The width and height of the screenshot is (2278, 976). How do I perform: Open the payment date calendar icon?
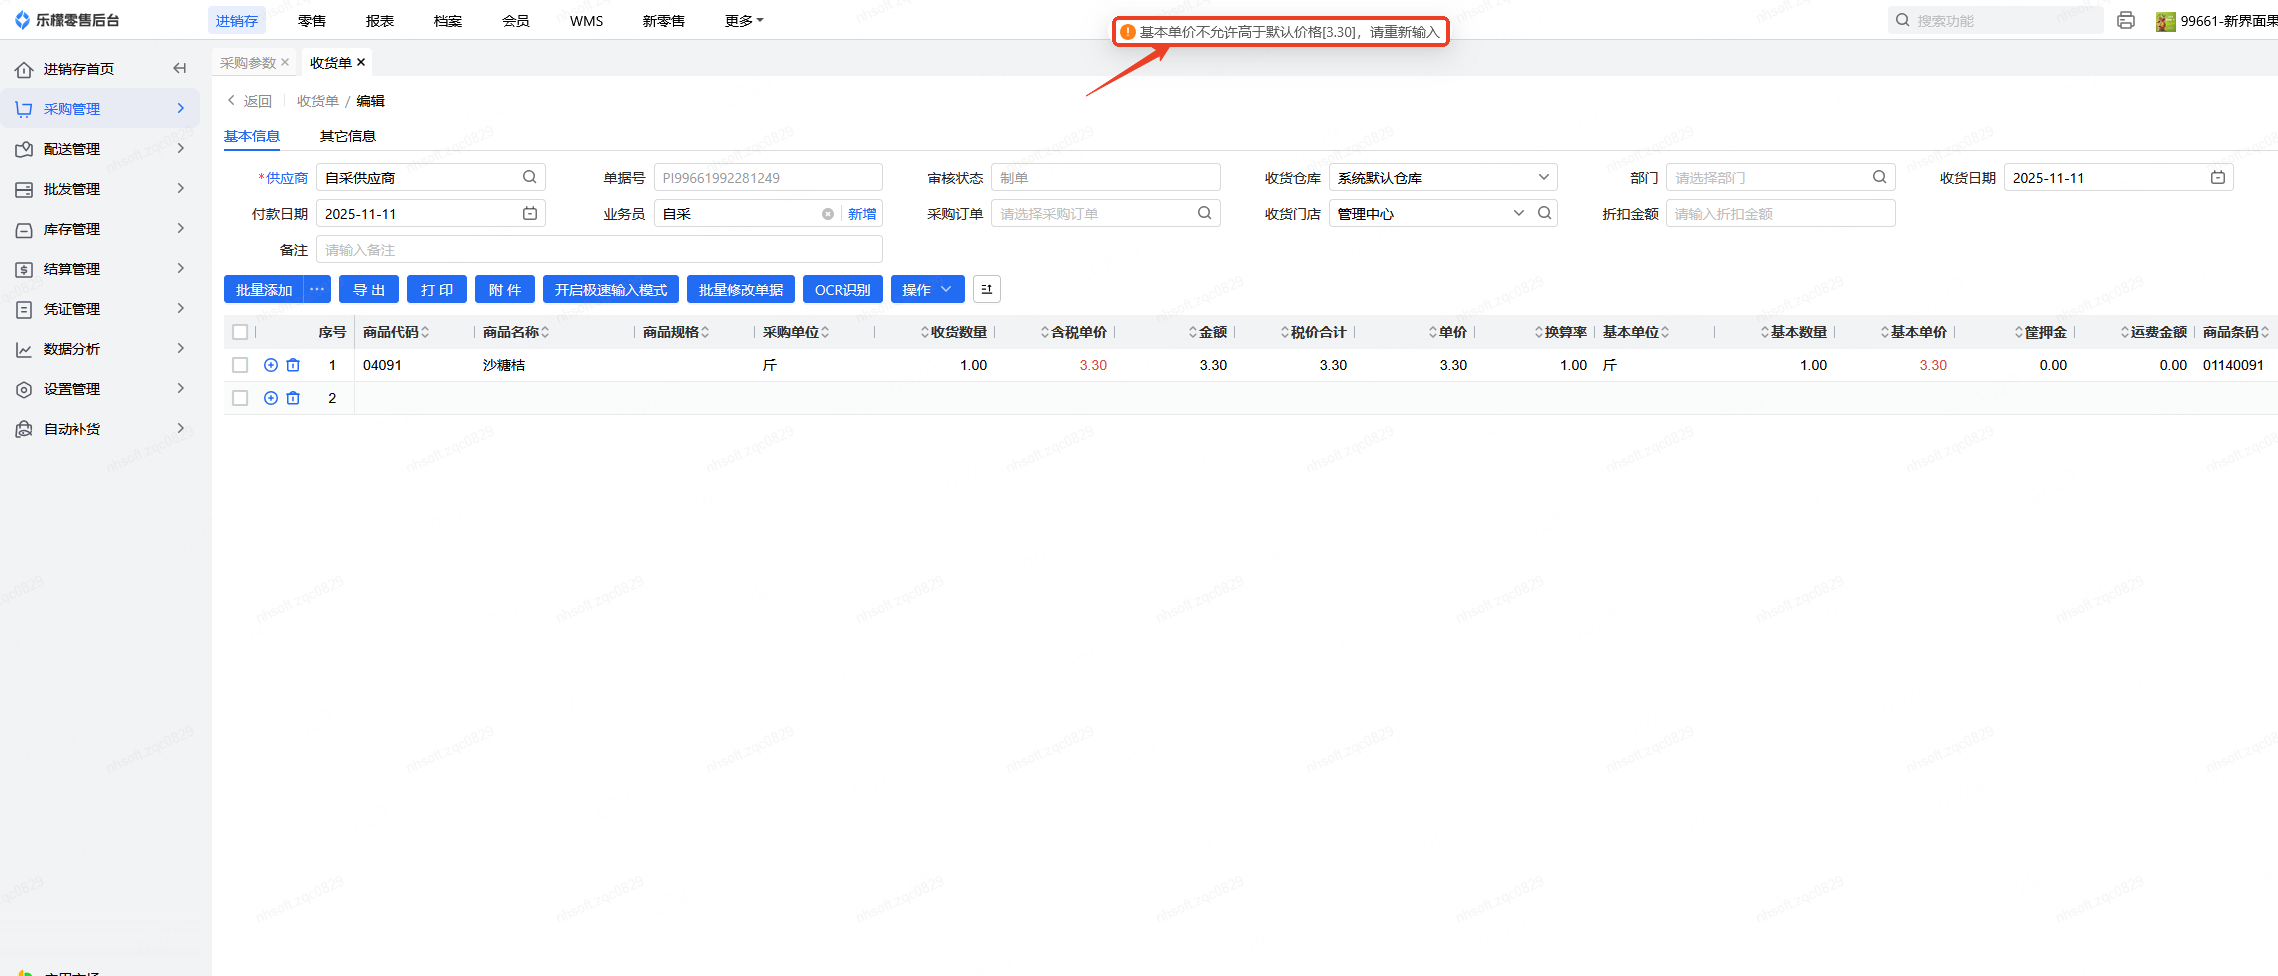point(530,213)
